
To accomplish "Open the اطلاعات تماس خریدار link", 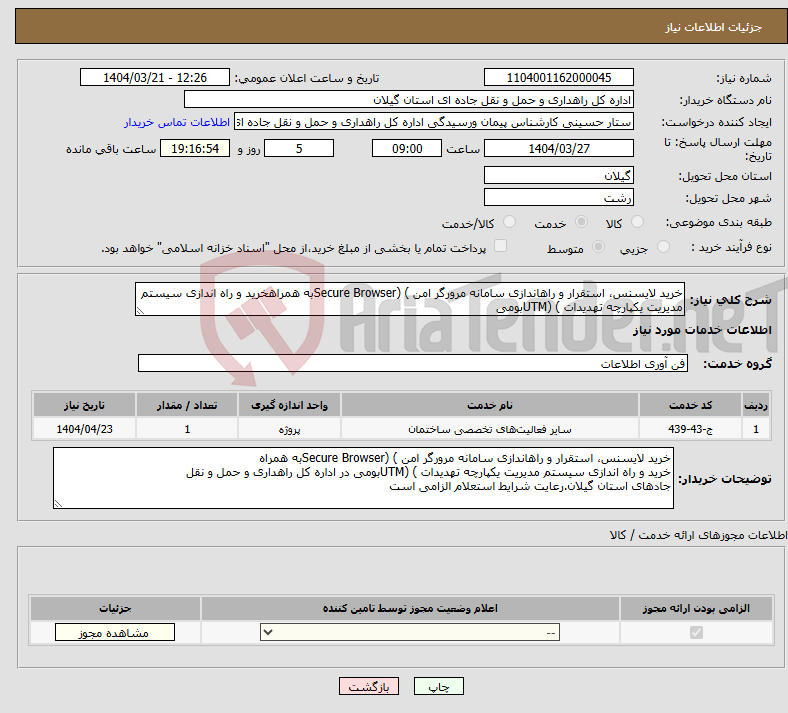I will click(177, 122).
